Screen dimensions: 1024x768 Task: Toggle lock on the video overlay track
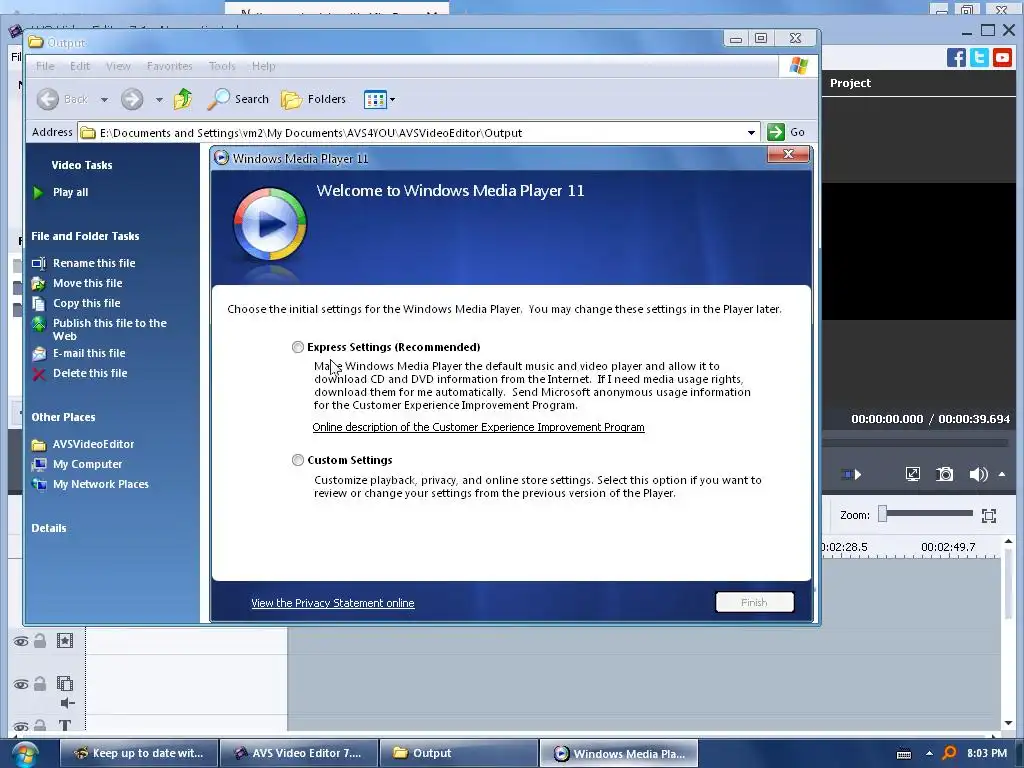point(40,684)
